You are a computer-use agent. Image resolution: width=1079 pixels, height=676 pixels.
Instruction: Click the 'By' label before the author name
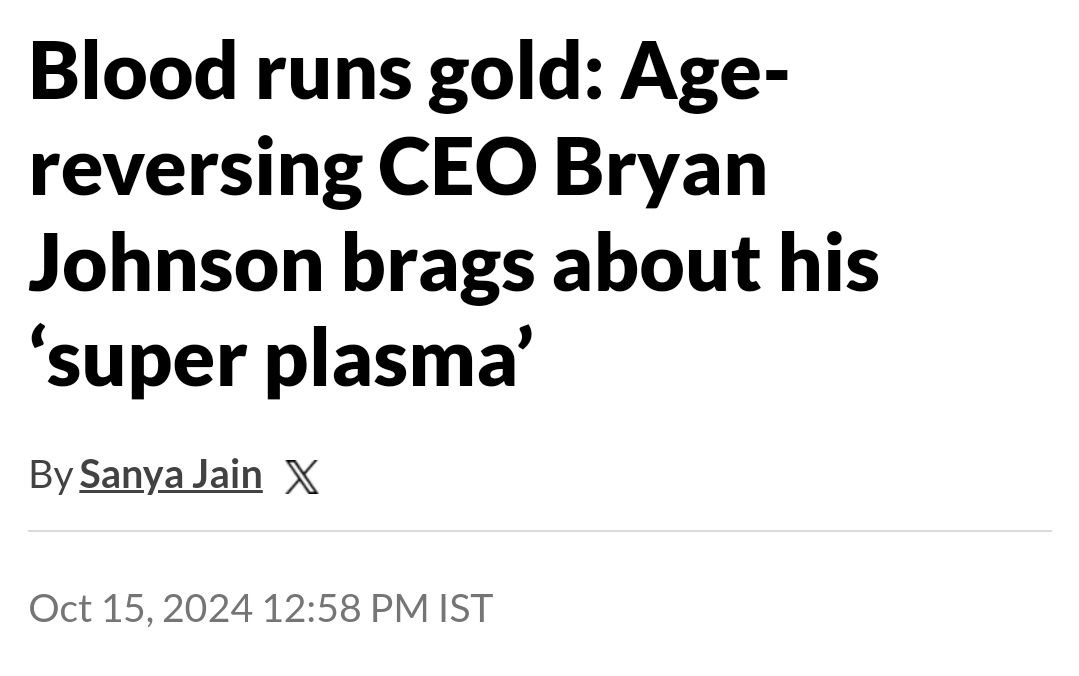click(x=50, y=476)
